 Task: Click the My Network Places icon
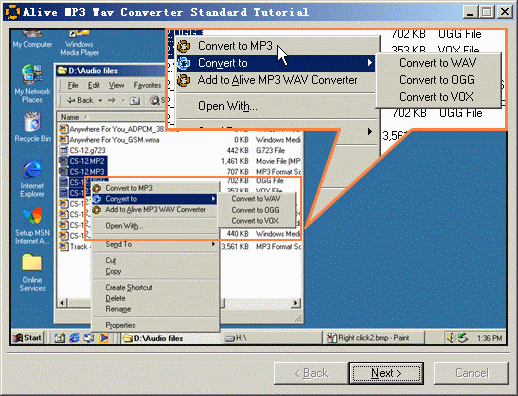point(32,84)
